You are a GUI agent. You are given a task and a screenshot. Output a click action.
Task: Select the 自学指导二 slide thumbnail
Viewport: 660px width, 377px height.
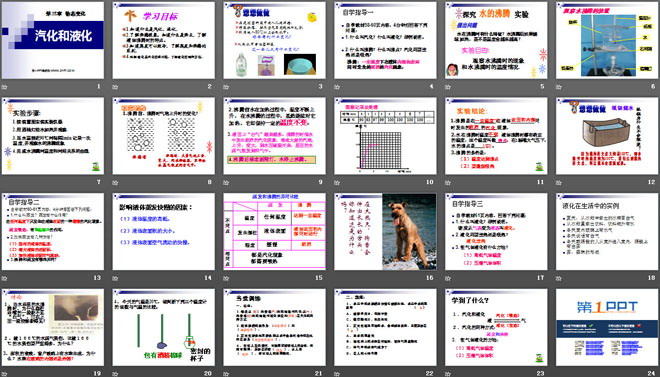pyautogui.click(x=53, y=231)
